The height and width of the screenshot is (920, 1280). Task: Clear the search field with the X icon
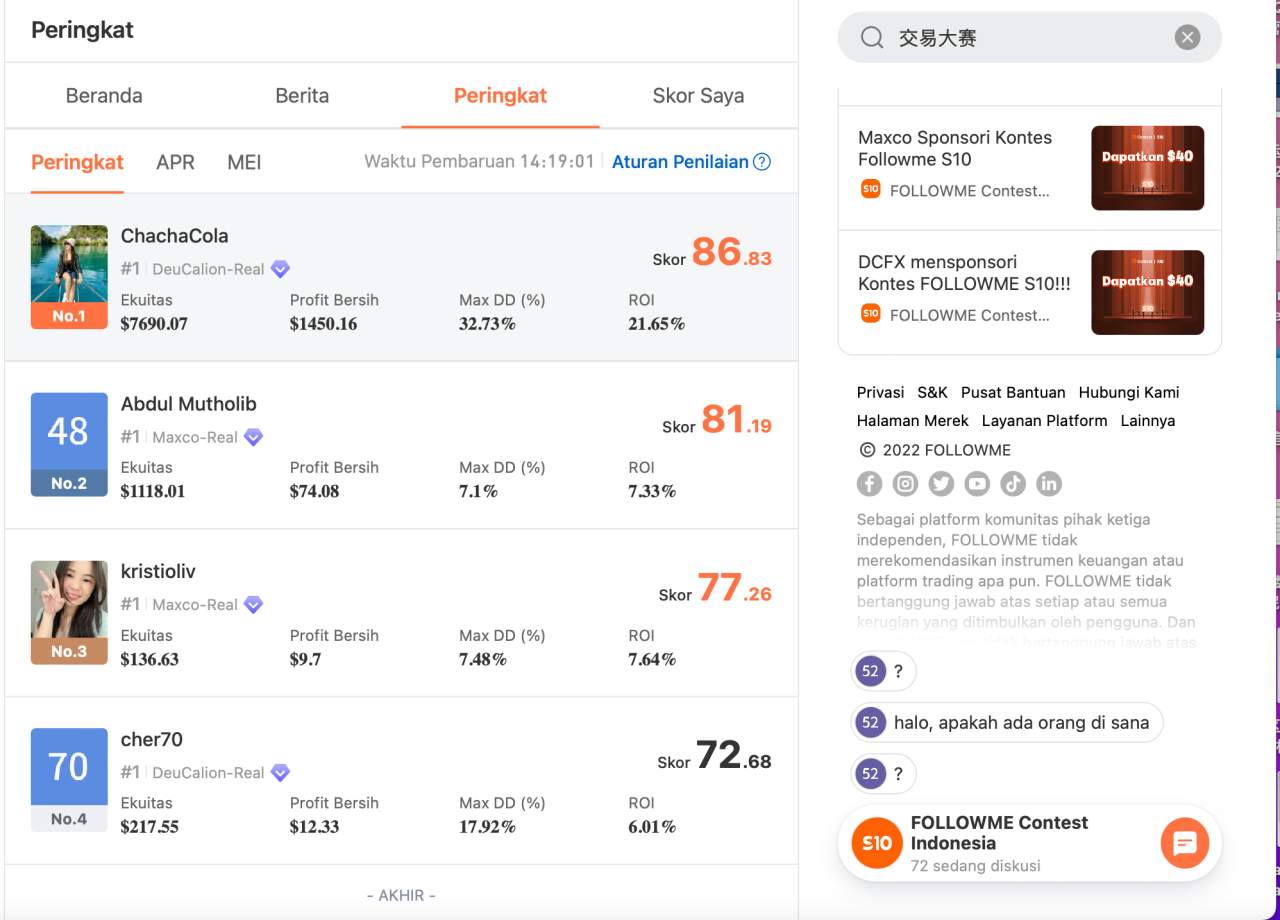click(x=1187, y=38)
